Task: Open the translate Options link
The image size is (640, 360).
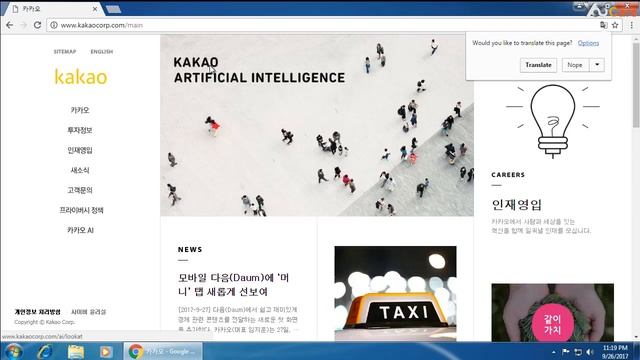Action: [x=588, y=43]
